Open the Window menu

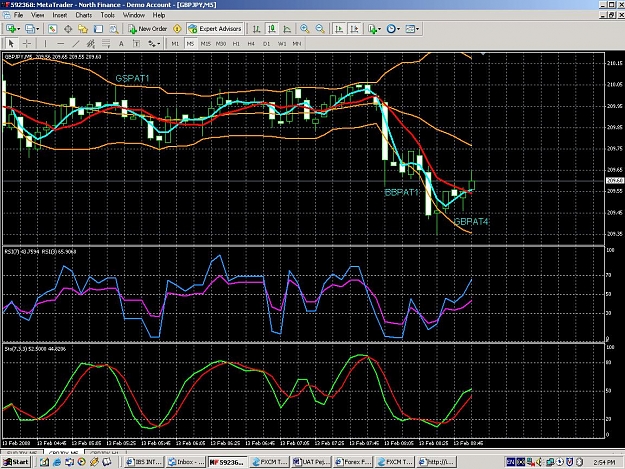(134, 15)
